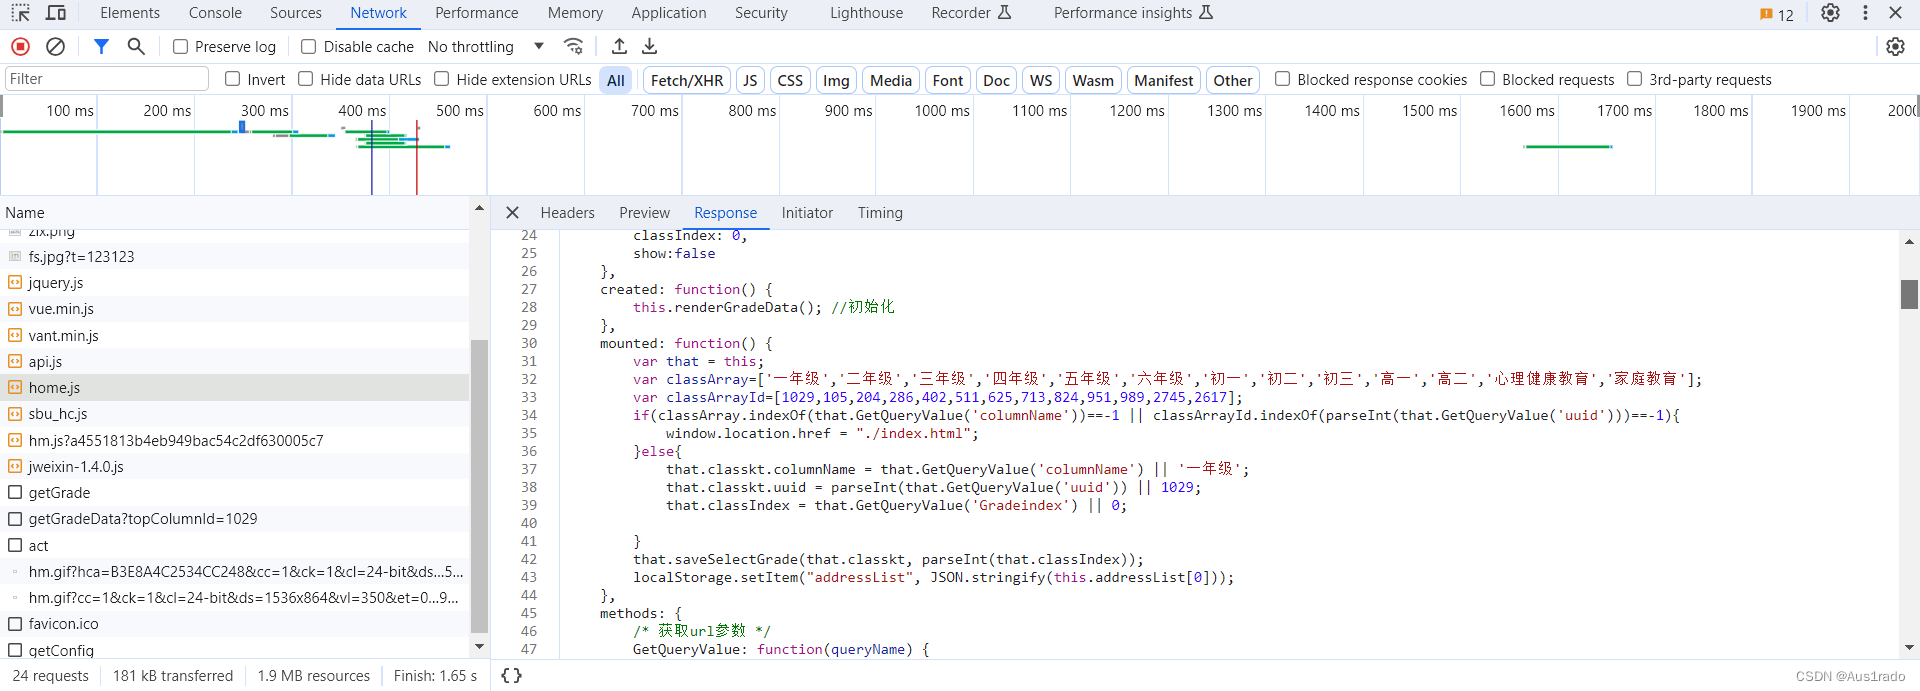Image resolution: width=1920 pixels, height=691 pixels.
Task: Open the network search magnifier
Action: [x=136, y=46]
